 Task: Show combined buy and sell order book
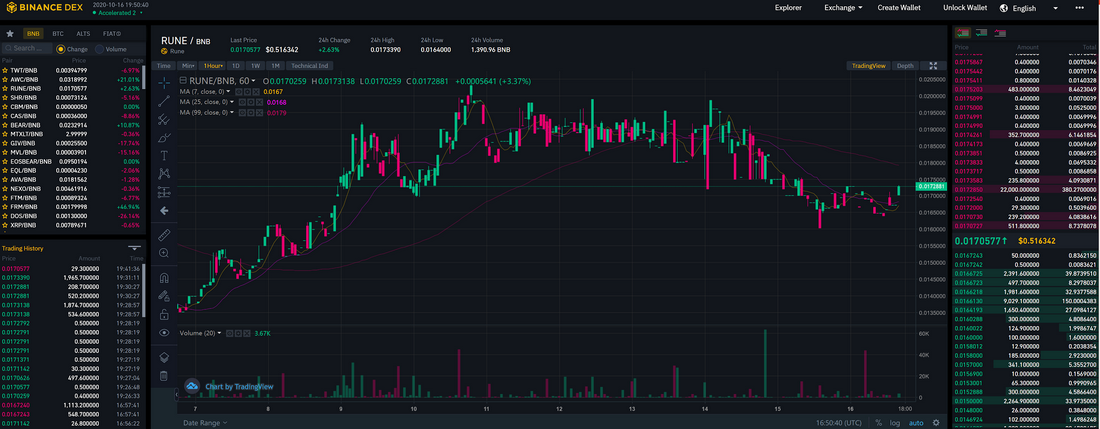click(x=963, y=32)
